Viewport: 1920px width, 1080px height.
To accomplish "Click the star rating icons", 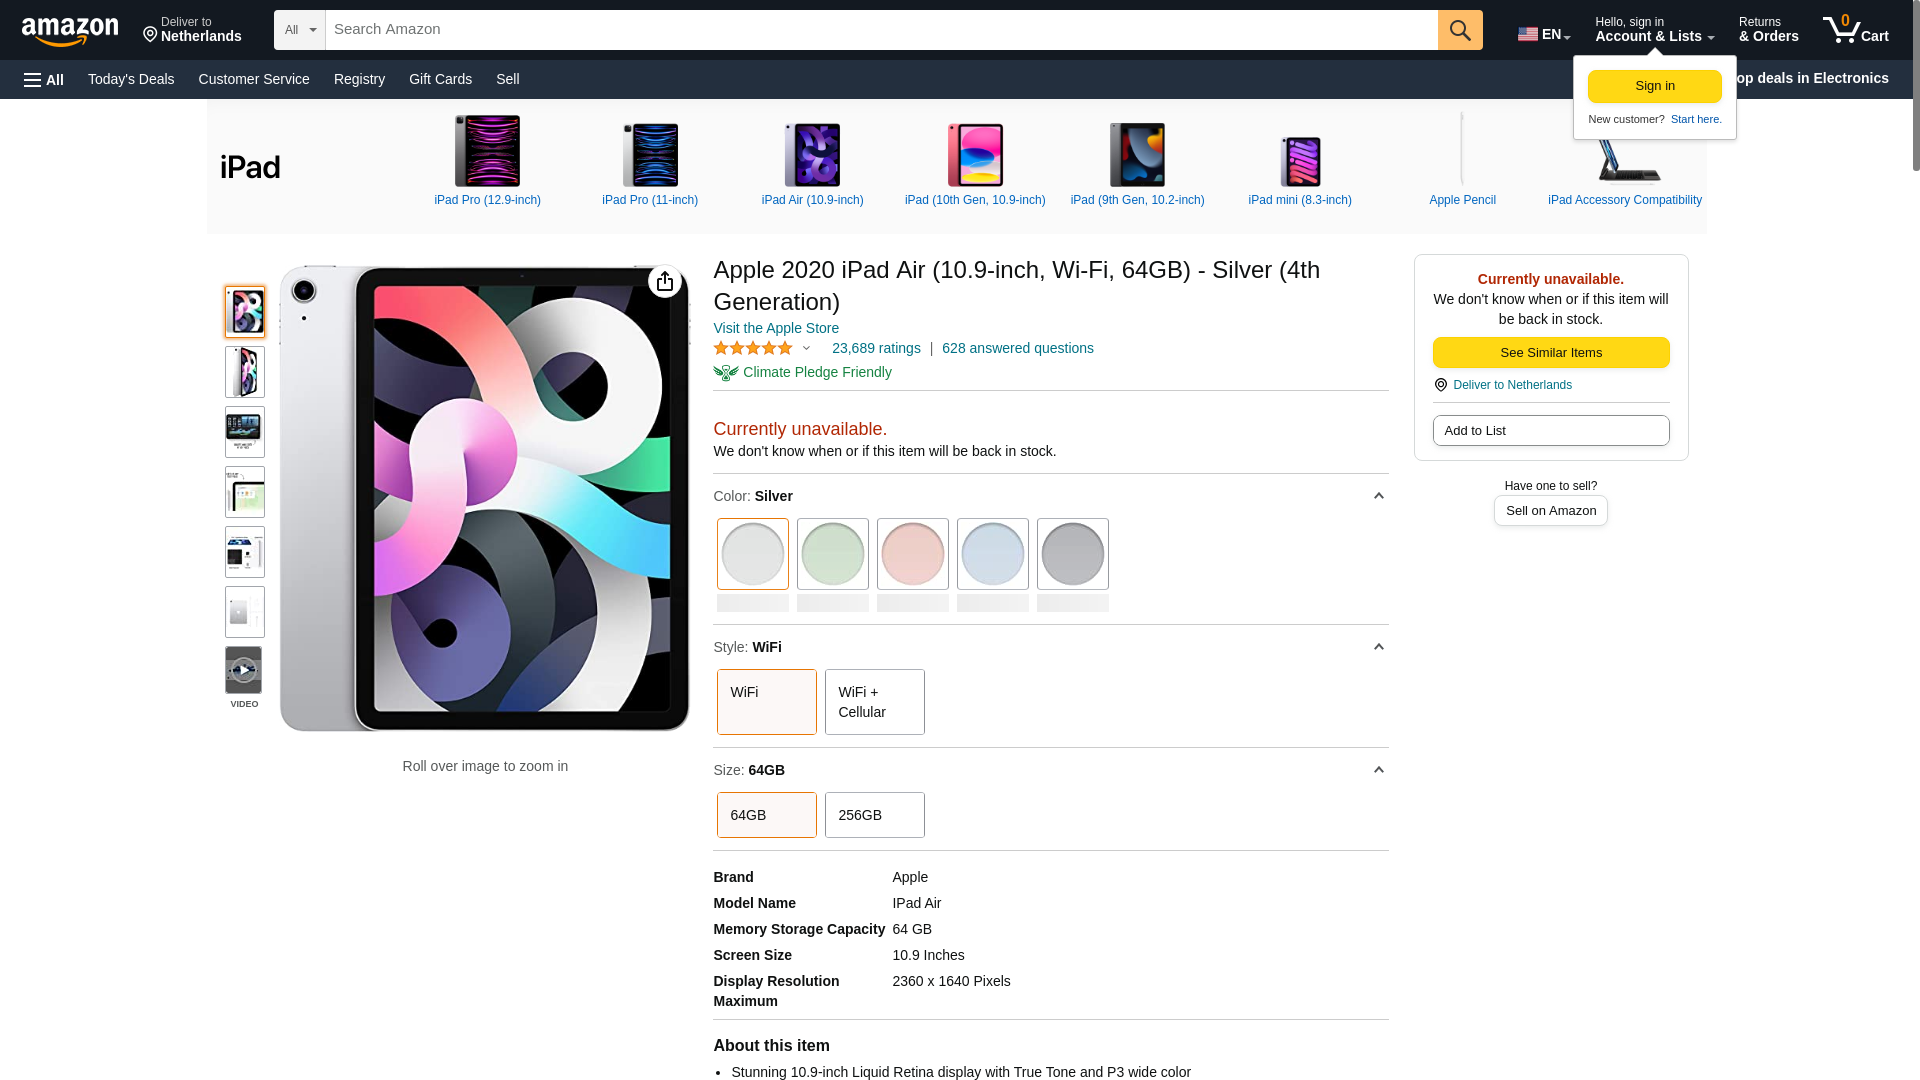I will click(x=753, y=348).
